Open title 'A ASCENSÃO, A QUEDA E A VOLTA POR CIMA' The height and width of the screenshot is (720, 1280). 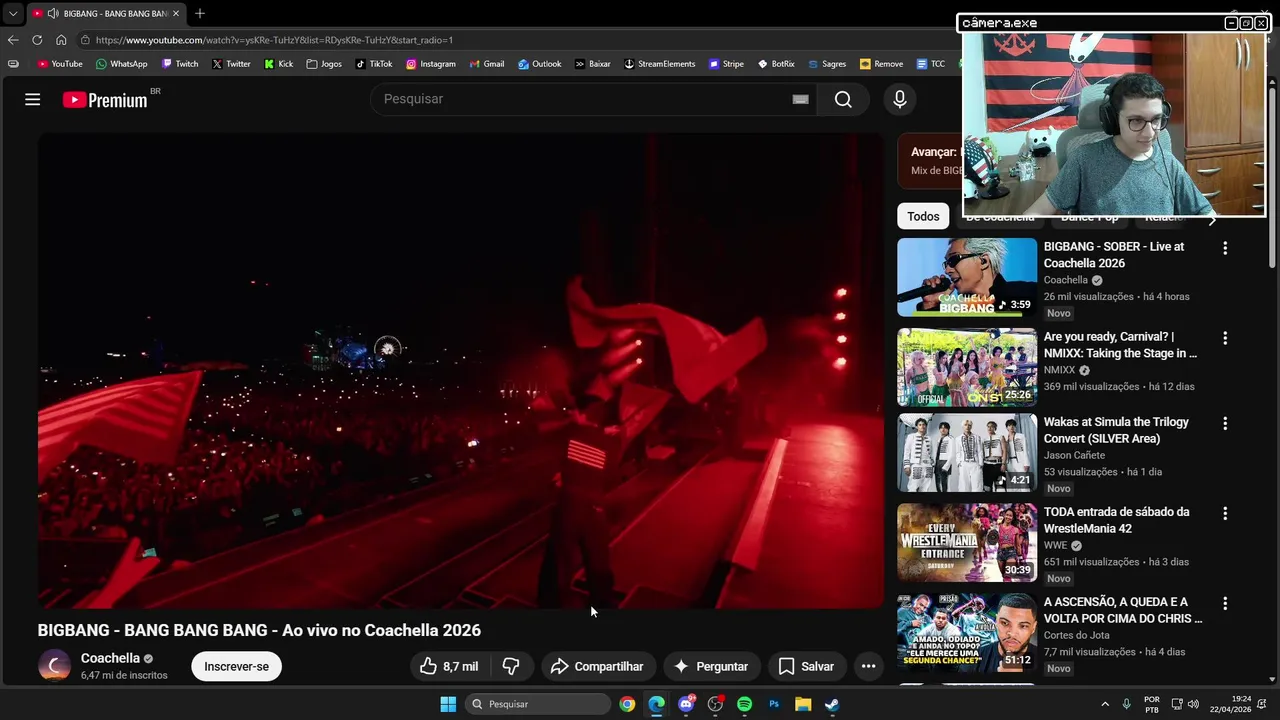point(1122,610)
